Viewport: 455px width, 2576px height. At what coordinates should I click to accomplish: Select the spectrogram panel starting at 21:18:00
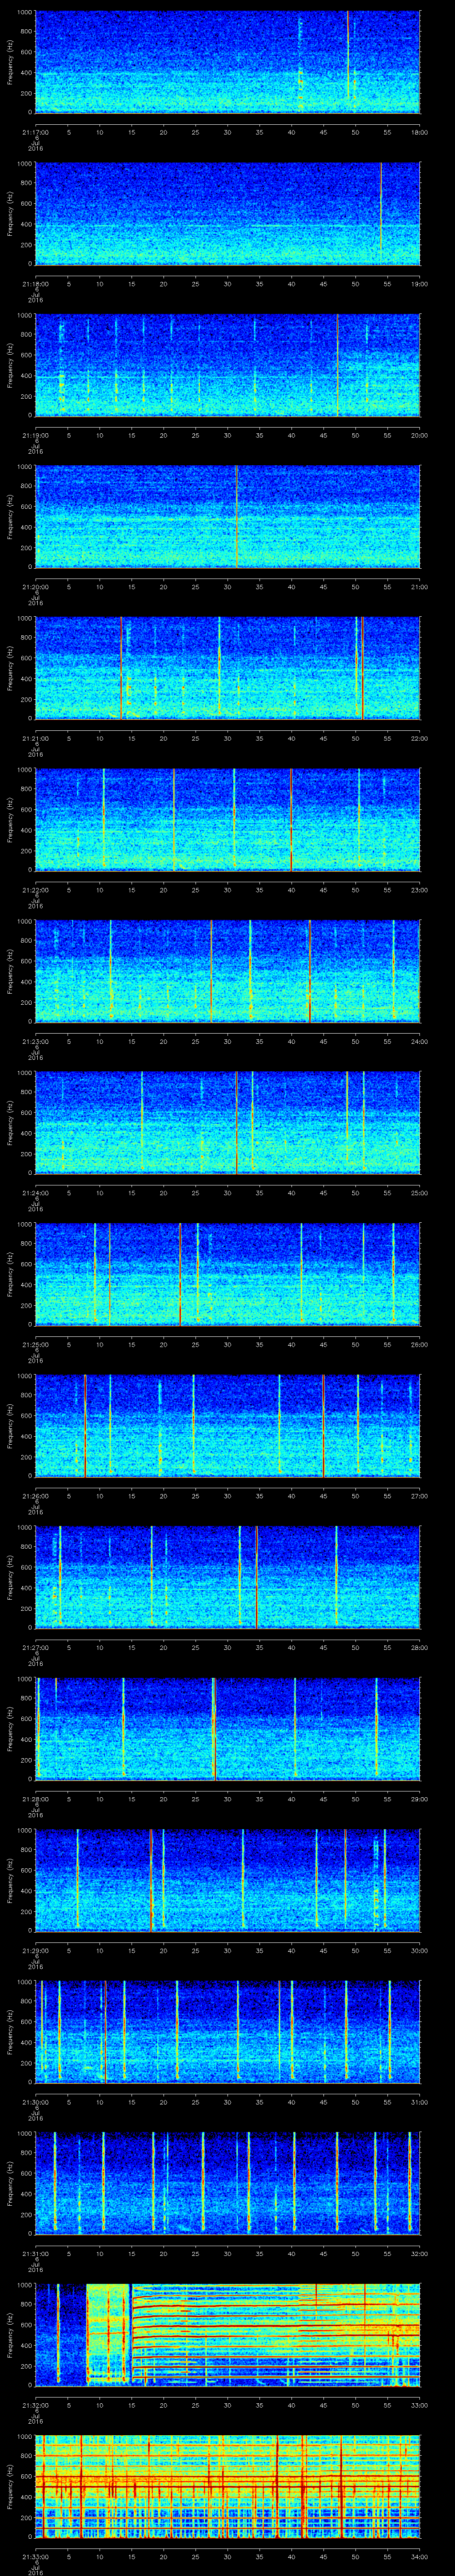[x=227, y=214]
